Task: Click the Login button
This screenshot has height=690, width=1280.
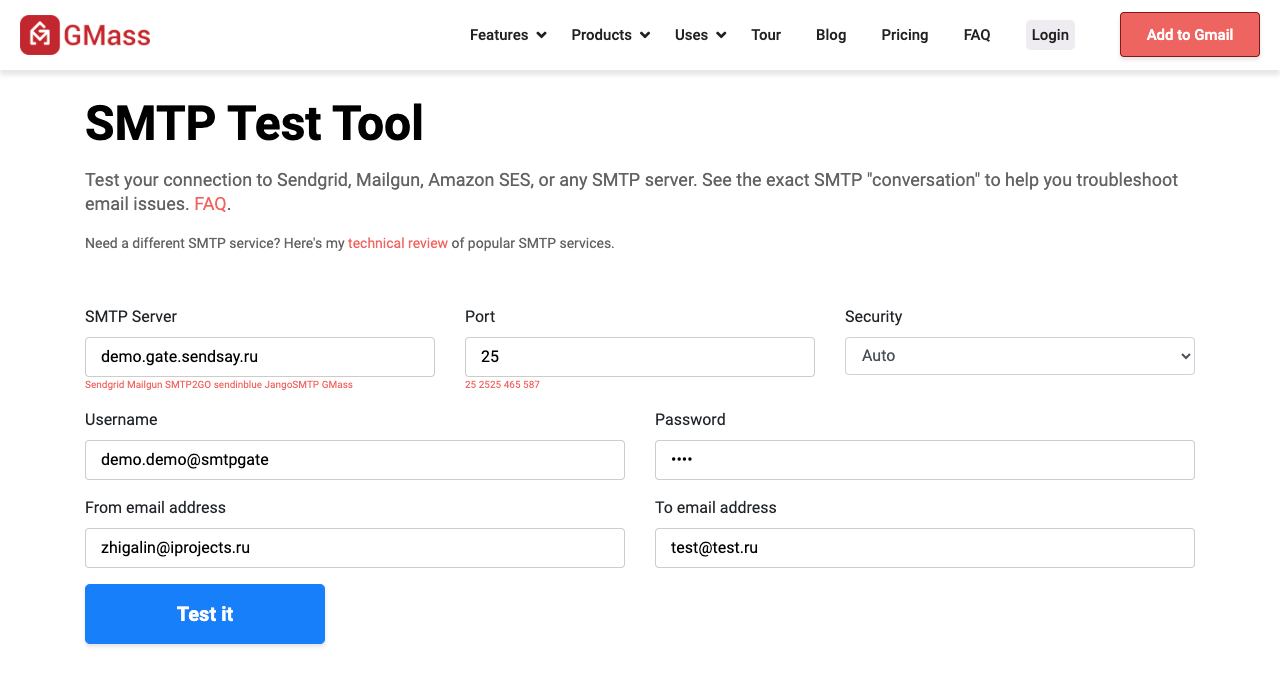Action: (1050, 34)
